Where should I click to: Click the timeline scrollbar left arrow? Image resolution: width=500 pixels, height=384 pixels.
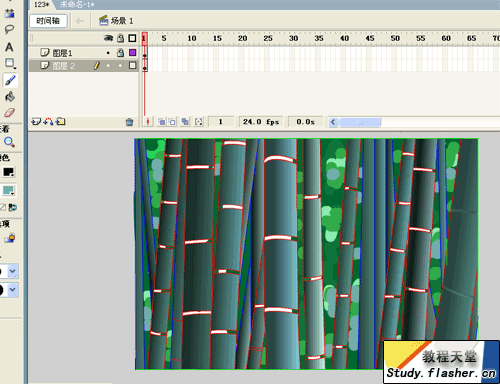coord(333,122)
